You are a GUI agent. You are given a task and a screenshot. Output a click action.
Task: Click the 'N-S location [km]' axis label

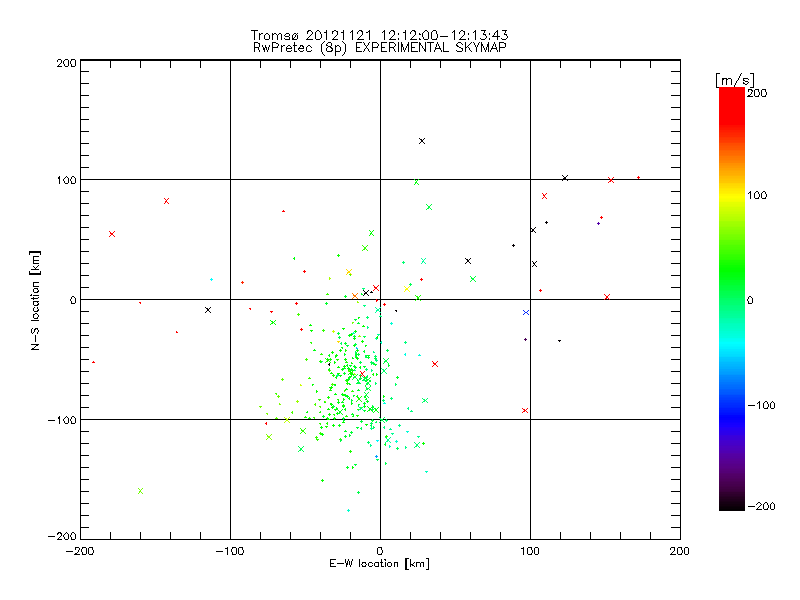point(35,301)
